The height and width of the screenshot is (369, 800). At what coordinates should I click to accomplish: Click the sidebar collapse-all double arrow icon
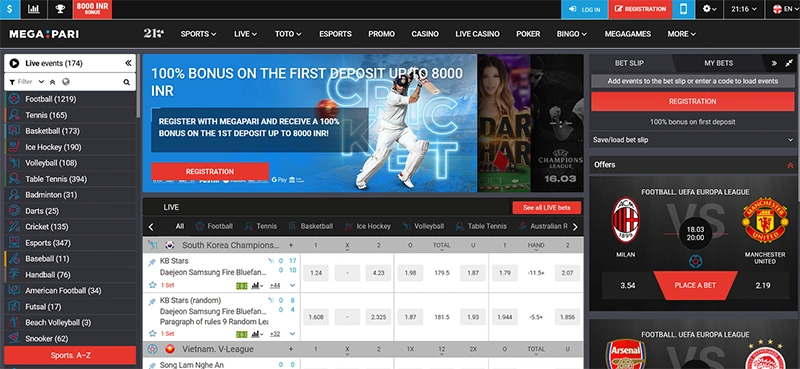click(53, 82)
